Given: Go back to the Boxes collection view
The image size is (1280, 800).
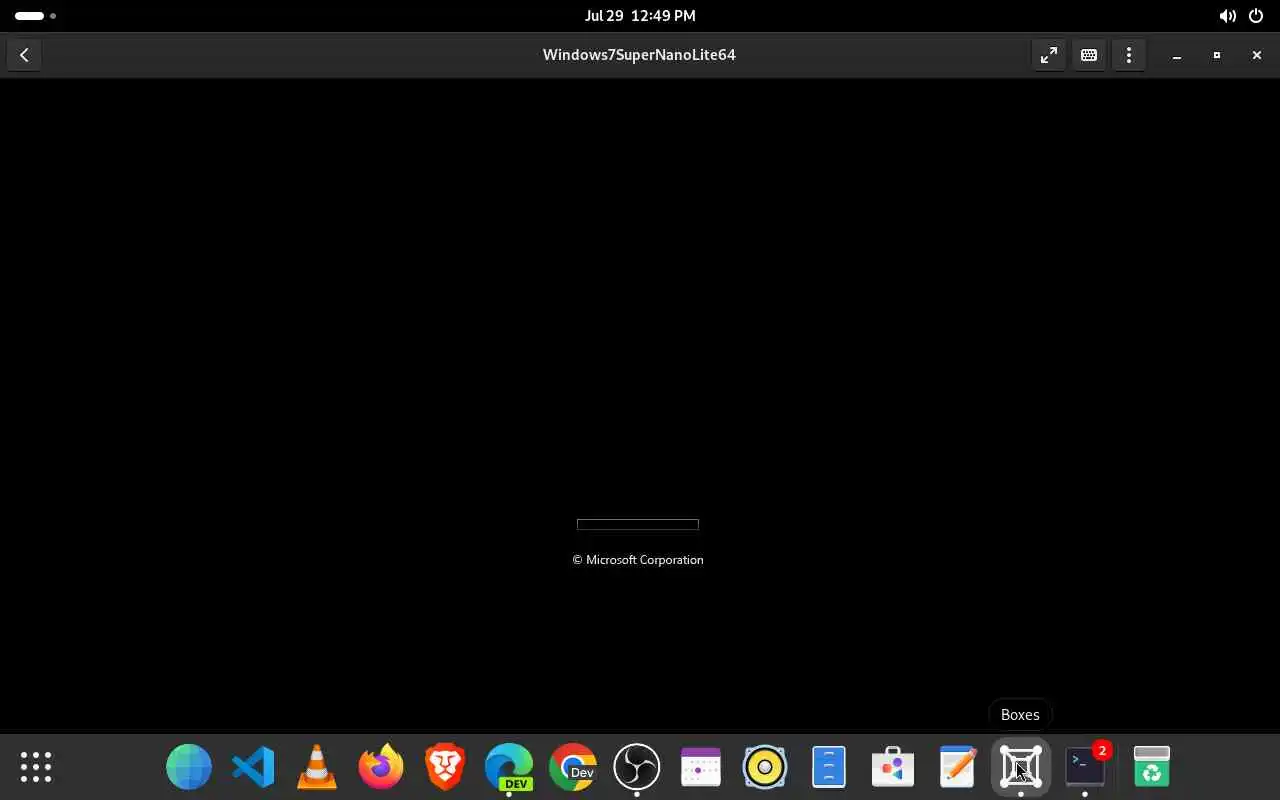Looking at the screenshot, I should pyautogui.click(x=24, y=55).
